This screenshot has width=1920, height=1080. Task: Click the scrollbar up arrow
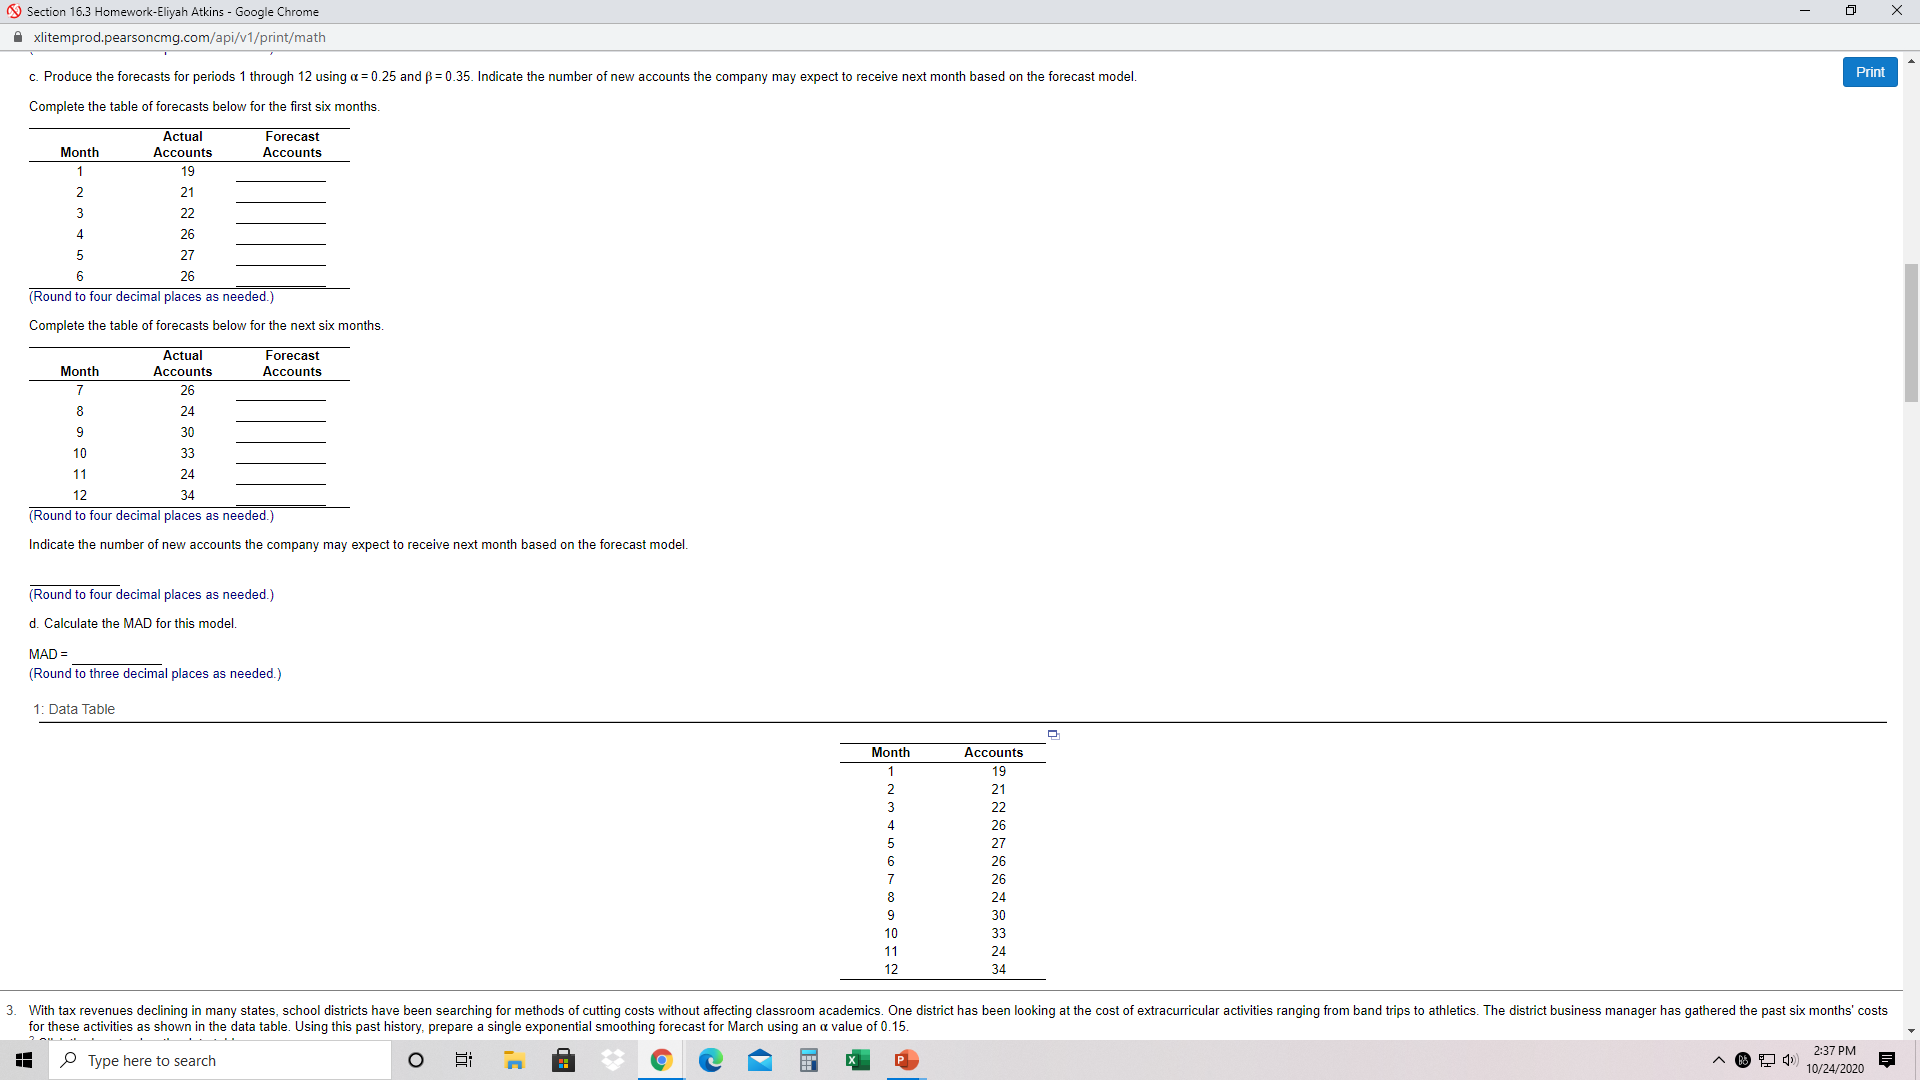(x=1911, y=60)
